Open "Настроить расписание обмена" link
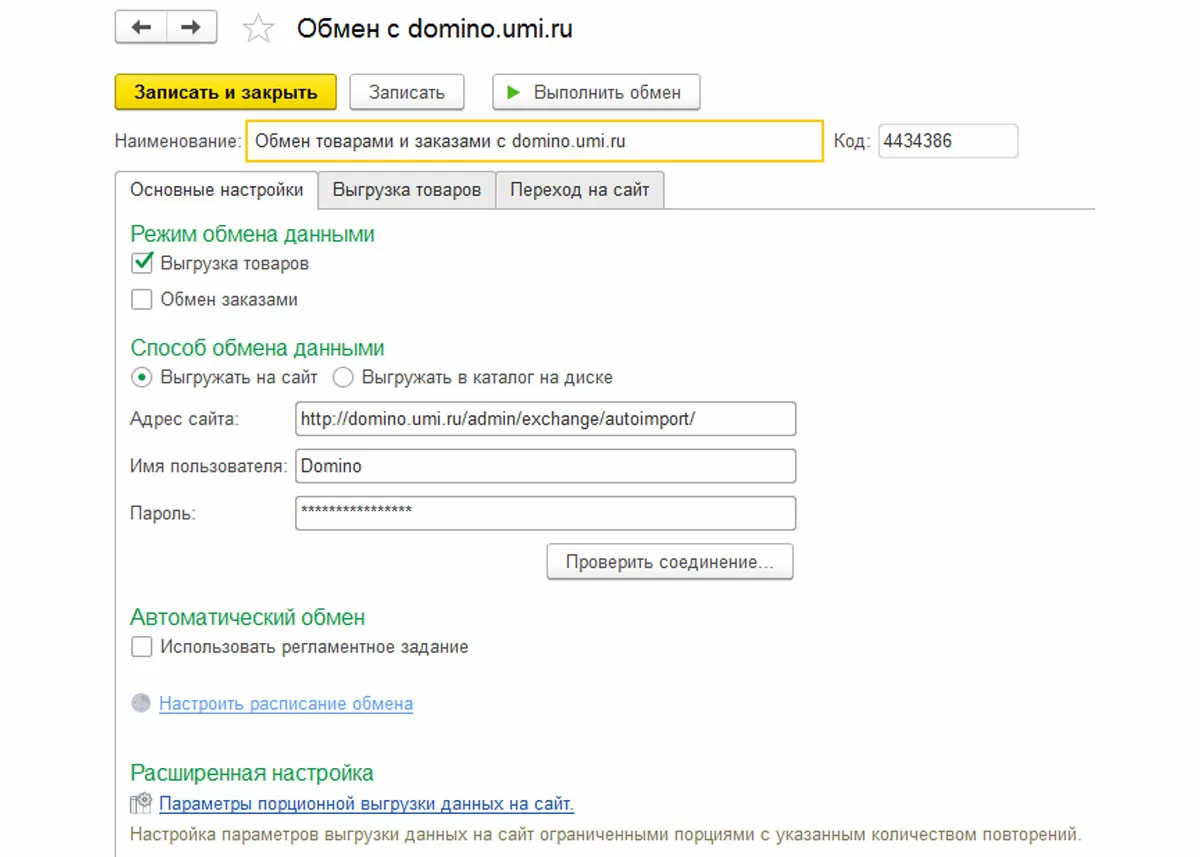Screen dimensions: 1200x857 click(x=286, y=704)
